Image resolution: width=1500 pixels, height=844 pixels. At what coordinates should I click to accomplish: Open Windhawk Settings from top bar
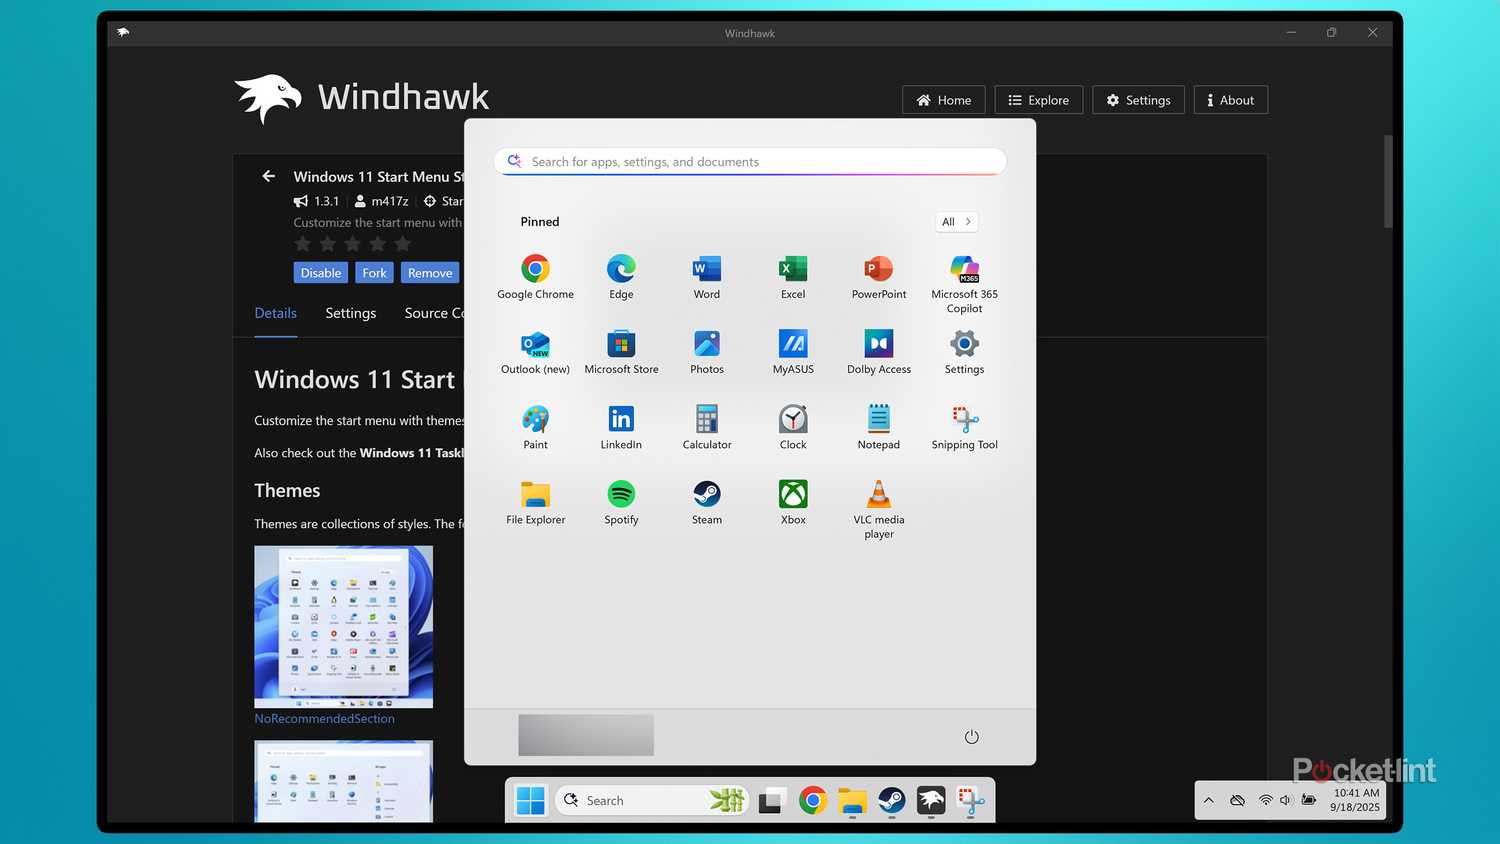click(x=1139, y=100)
